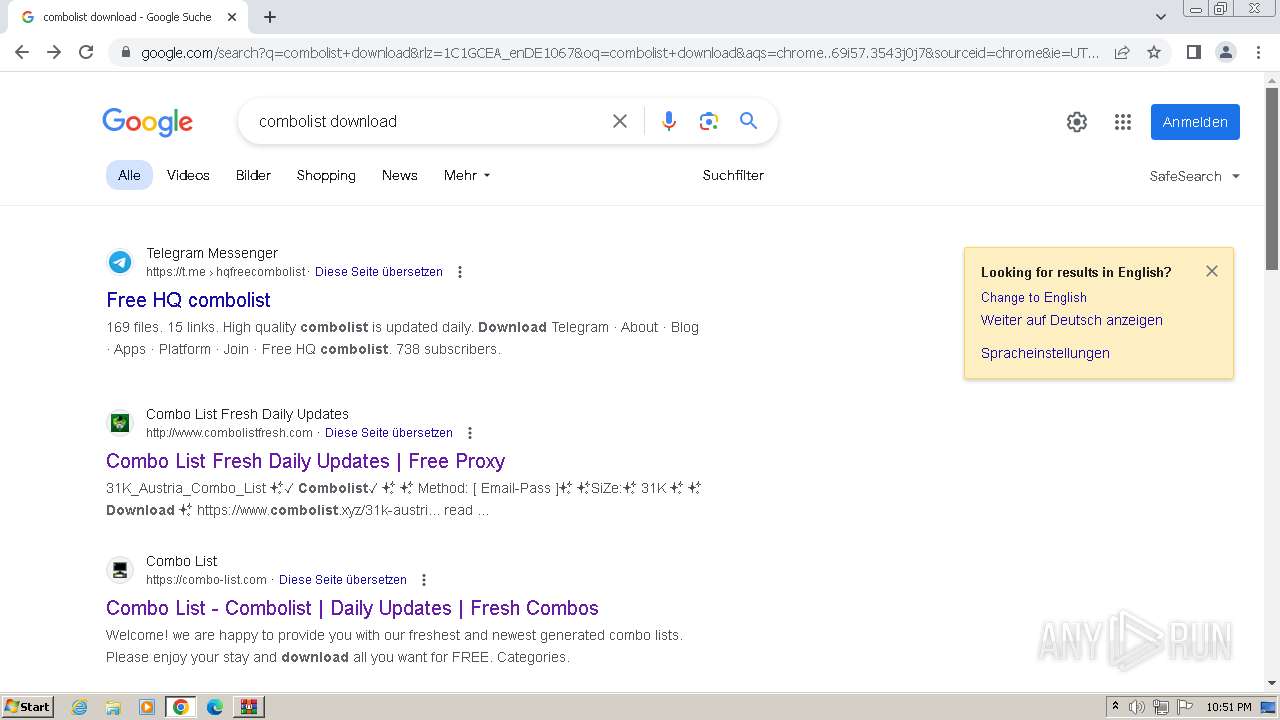This screenshot has height=720, width=1280.
Task: Open the Windows Start menu
Action: [28, 706]
